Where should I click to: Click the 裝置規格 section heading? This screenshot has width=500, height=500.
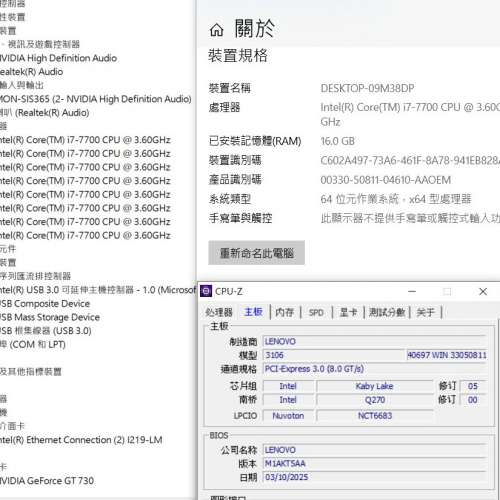click(x=238, y=56)
